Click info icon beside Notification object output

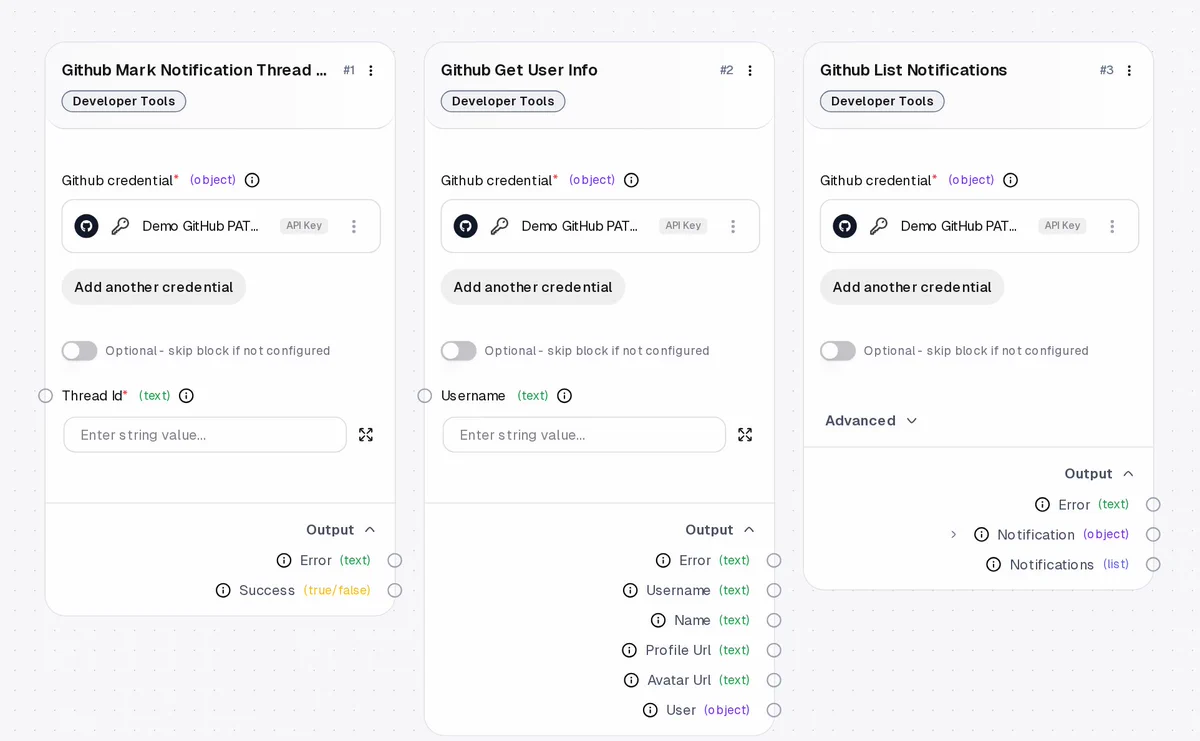pyautogui.click(x=981, y=535)
